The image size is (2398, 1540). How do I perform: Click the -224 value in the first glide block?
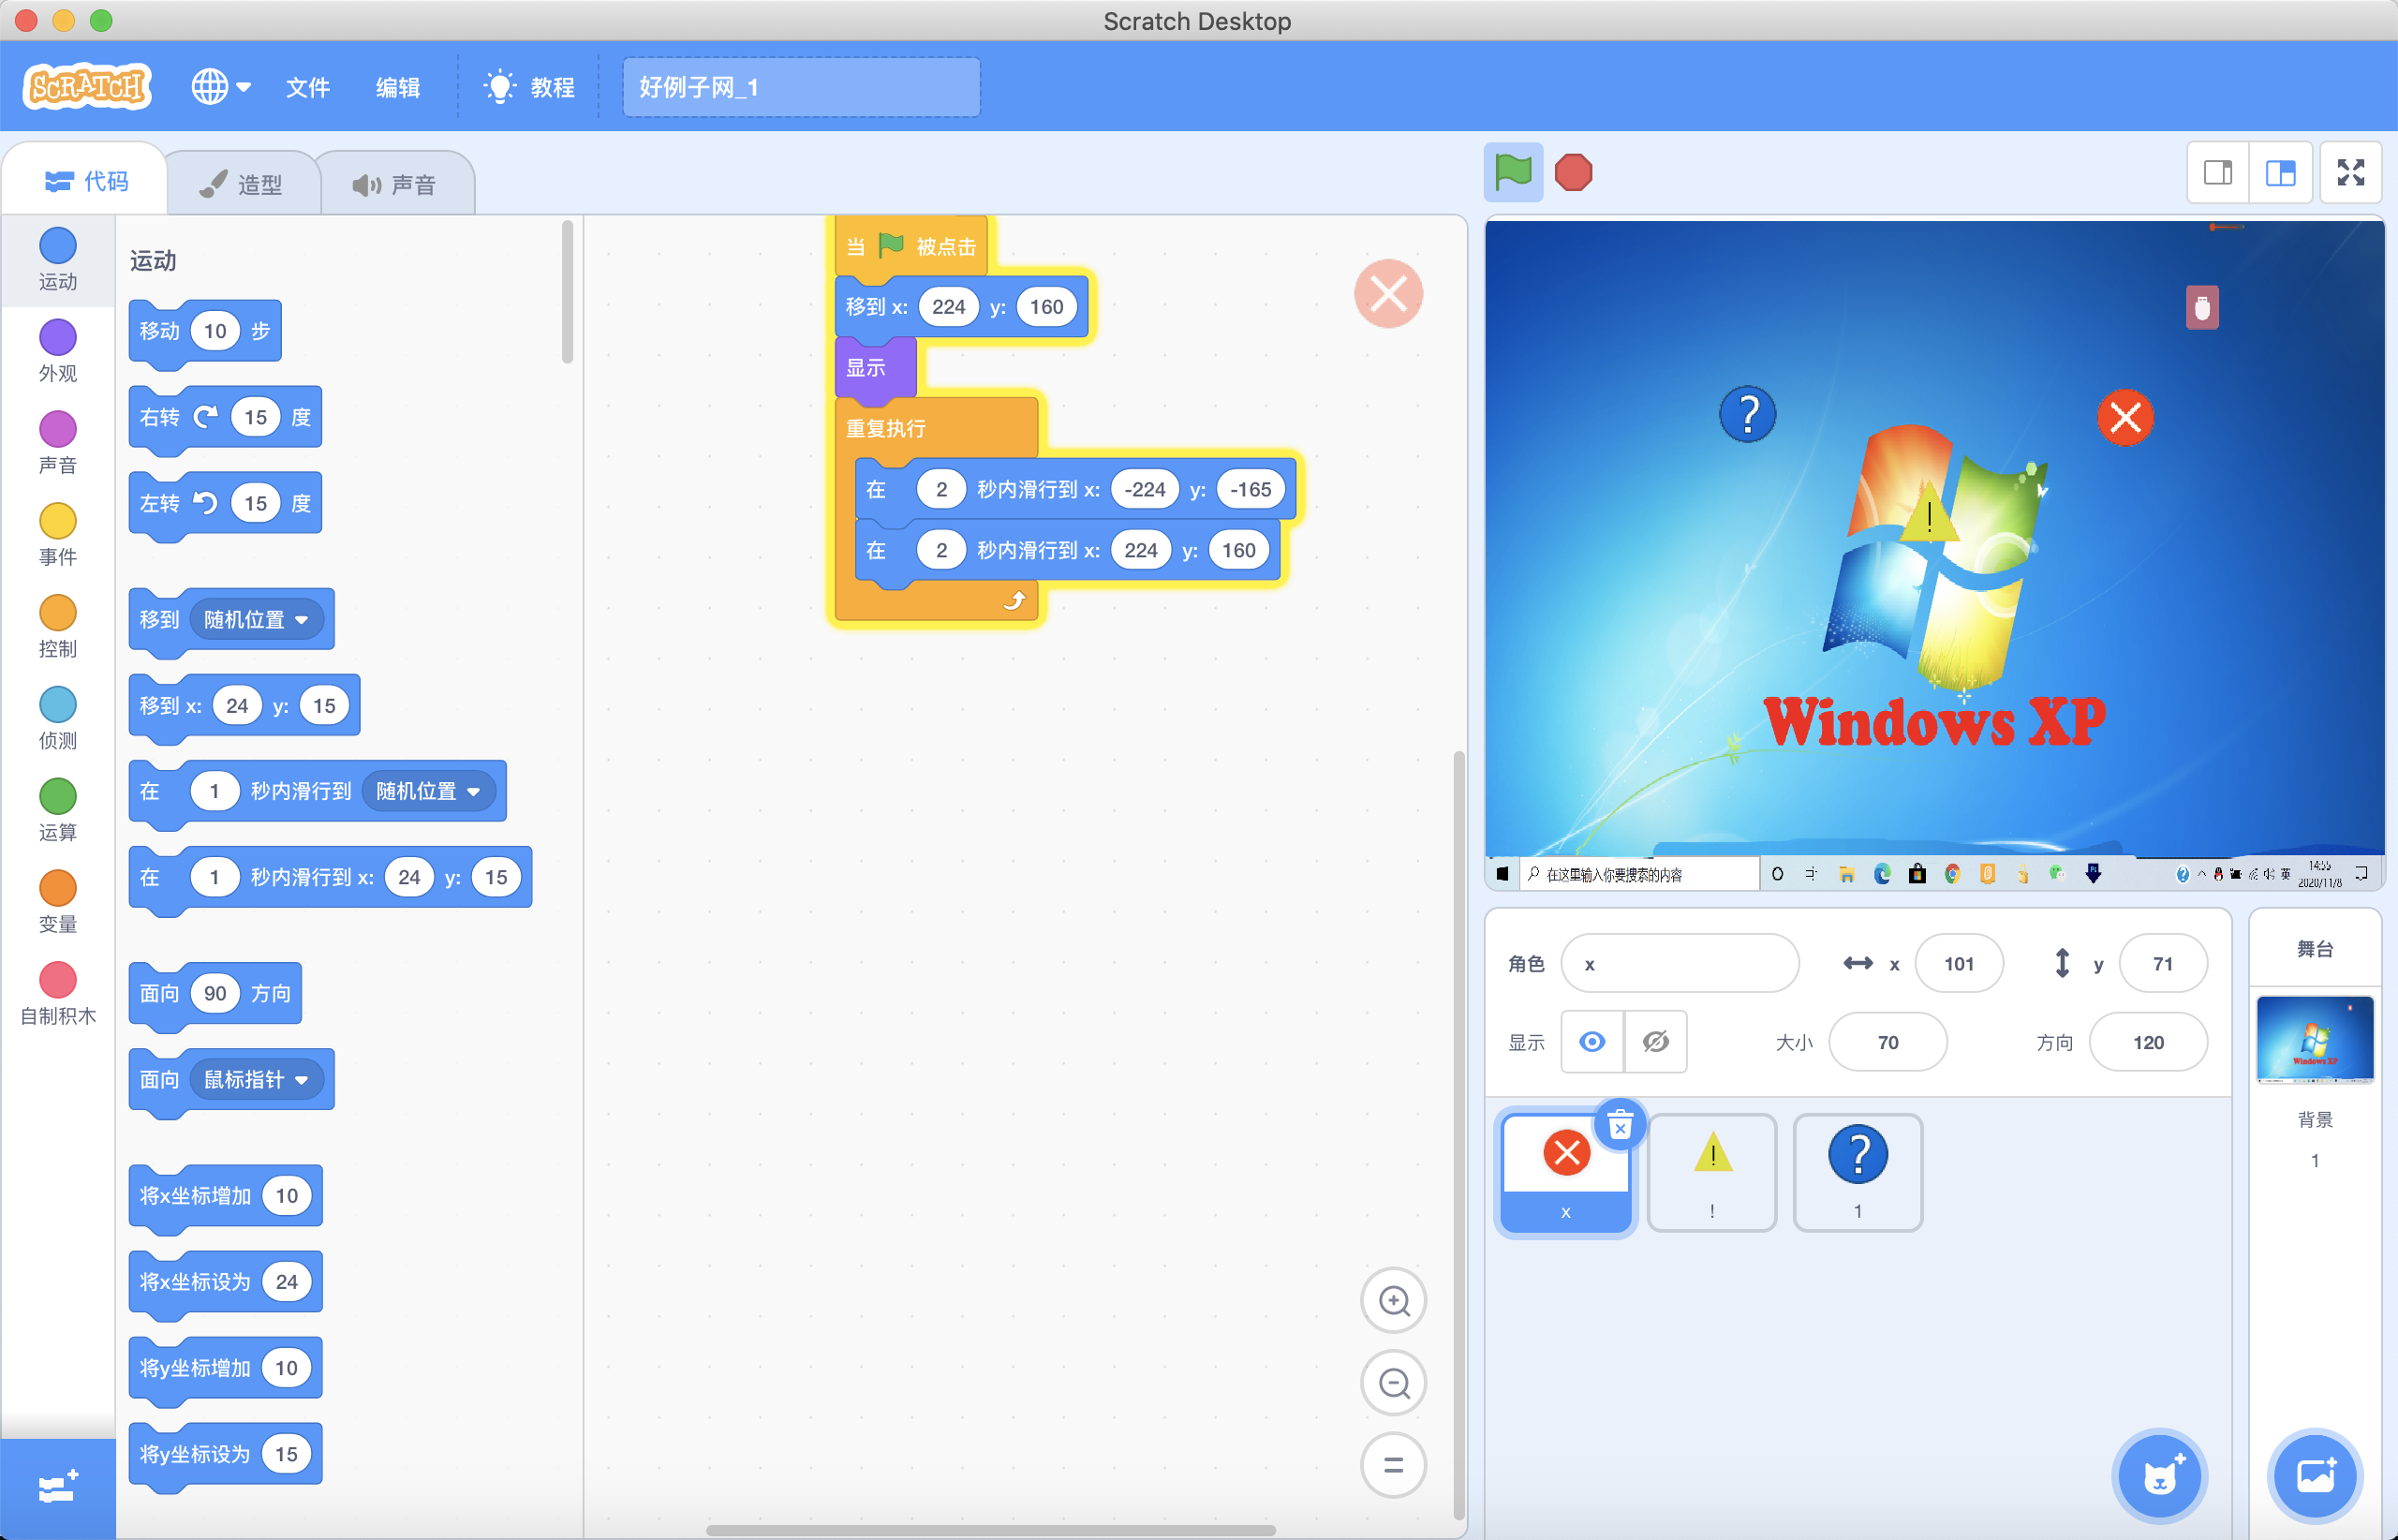(x=1144, y=490)
